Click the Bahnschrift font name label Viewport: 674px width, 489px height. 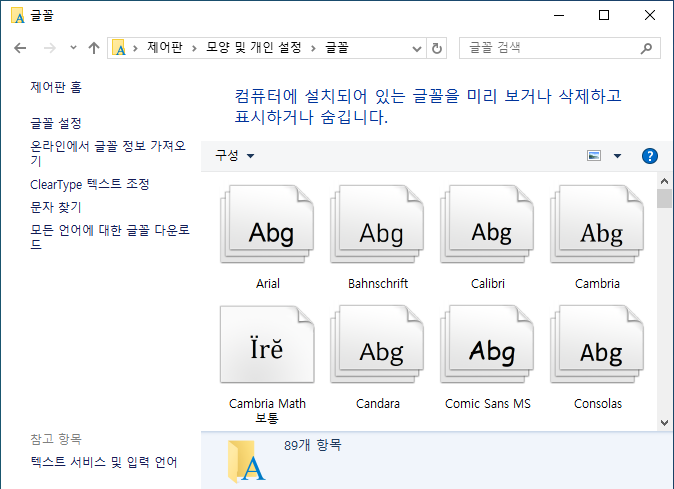click(x=378, y=284)
